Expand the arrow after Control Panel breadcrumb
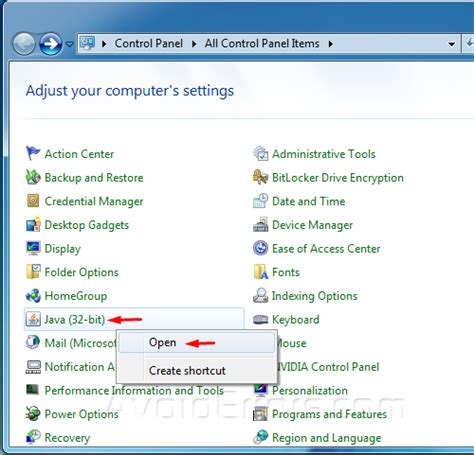The image size is (474, 455). click(194, 44)
